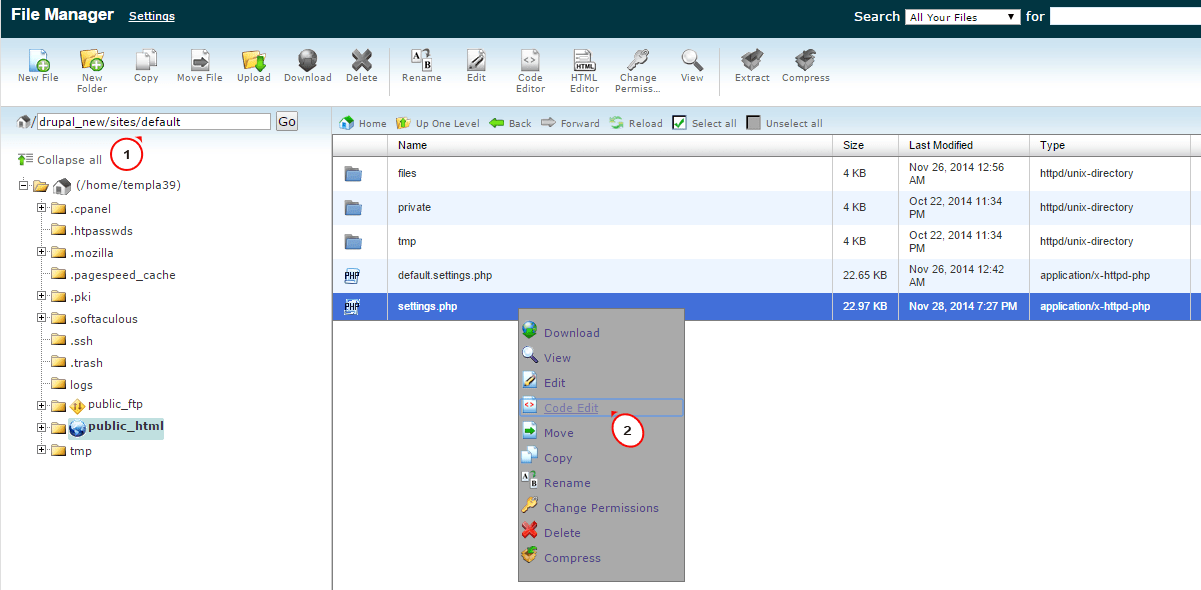This screenshot has width=1201, height=590.
Task: Open the All Your Files search dropdown
Action: [x=962, y=16]
